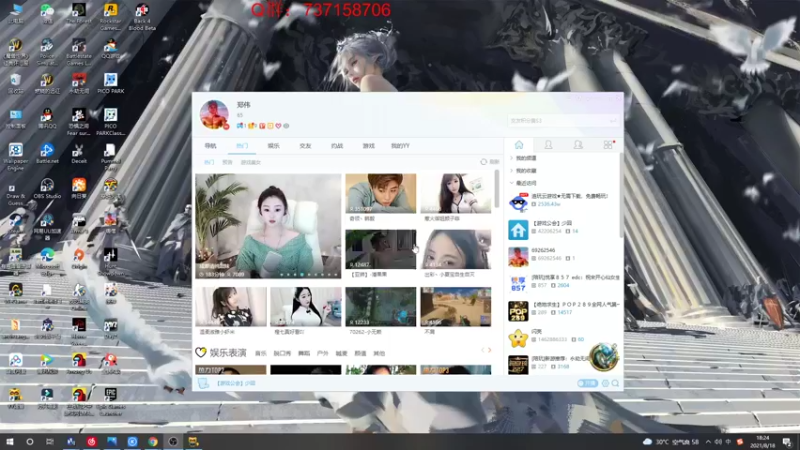Viewport: 800px width, 450px height.
Task: Open the Microsoft Edge desktop icon
Action: [47, 262]
